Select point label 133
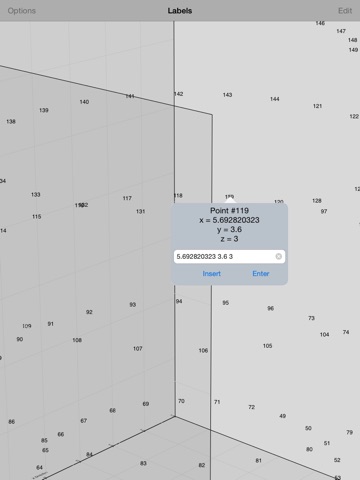Image resolution: width=360 pixels, height=480 pixels. (36, 194)
